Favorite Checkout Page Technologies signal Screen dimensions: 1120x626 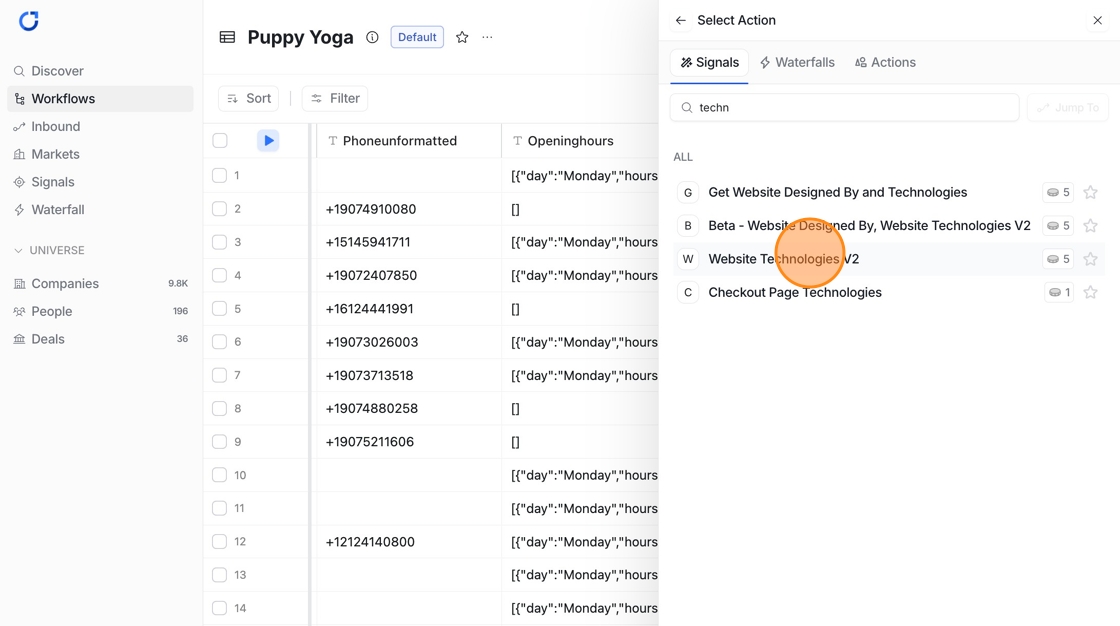click(x=1090, y=292)
